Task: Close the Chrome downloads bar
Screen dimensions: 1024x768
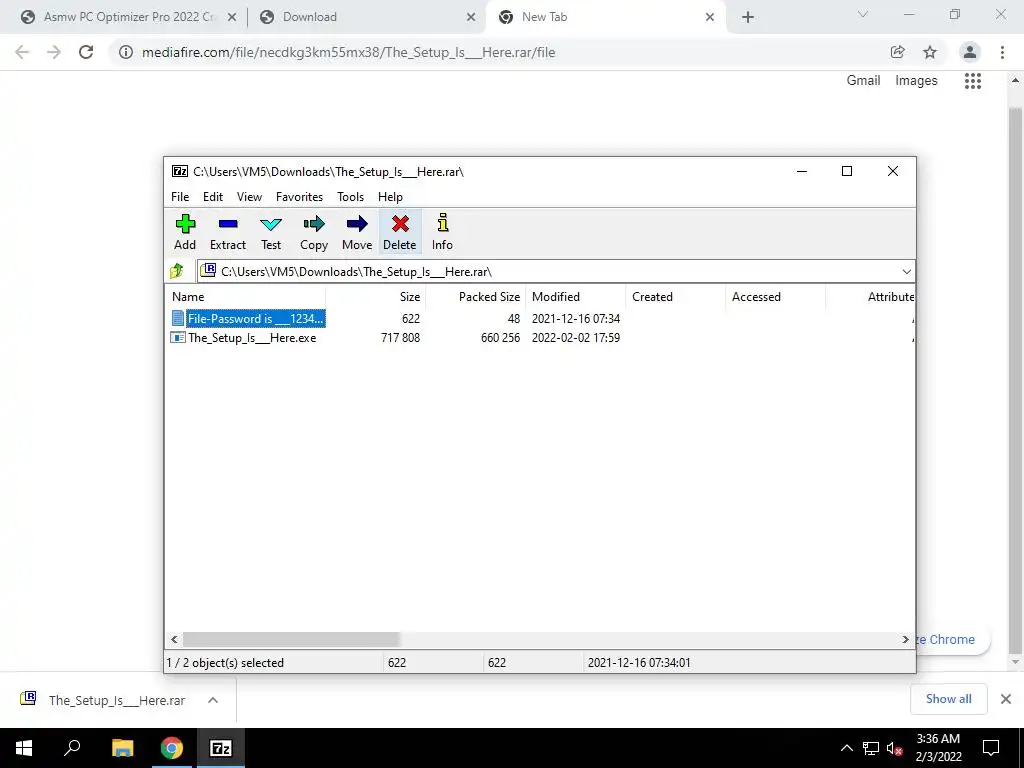Action: click(x=1006, y=699)
